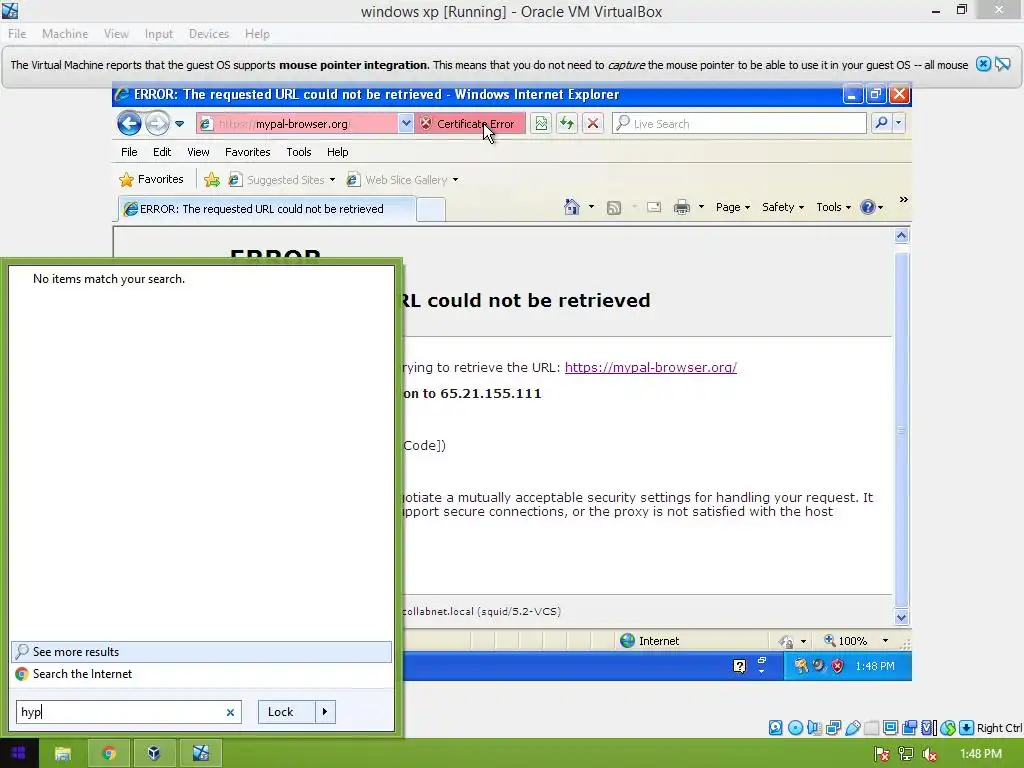Click the XP taskbar help question icon
The height and width of the screenshot is (768, 1024).
point(739,666)
